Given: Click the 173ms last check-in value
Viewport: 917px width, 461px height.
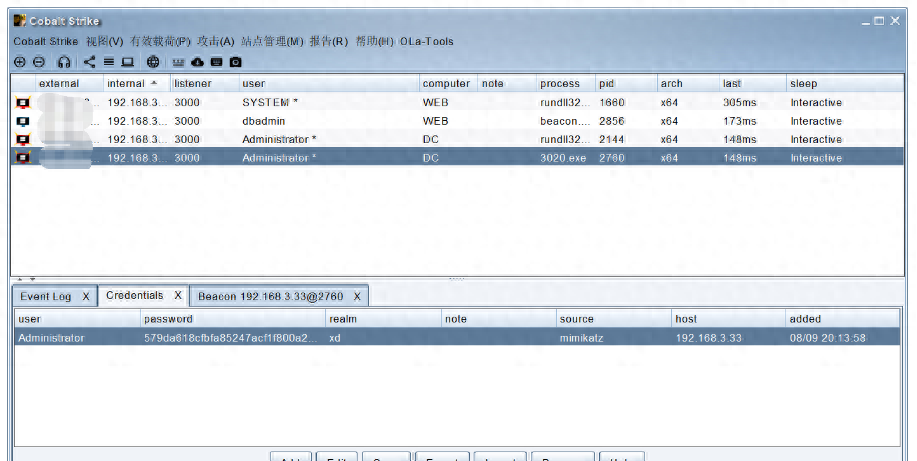Looking at the screenshot, I should click(739, 121).
